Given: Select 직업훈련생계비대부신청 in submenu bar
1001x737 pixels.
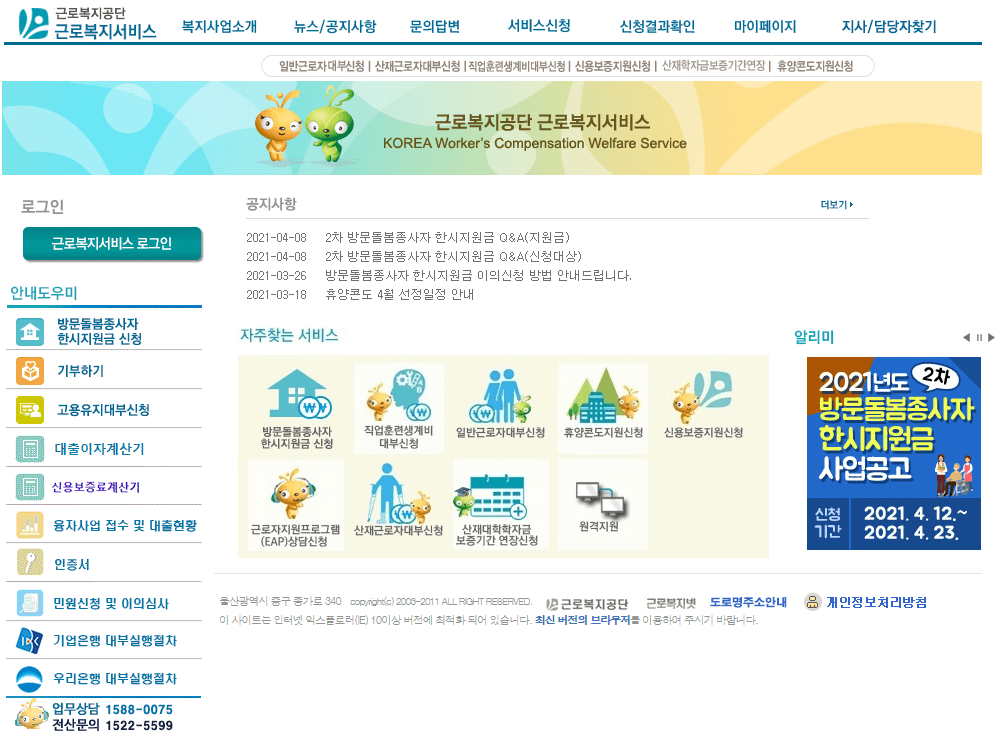Looking at the screenshot, I should click(x=517, y=66).
